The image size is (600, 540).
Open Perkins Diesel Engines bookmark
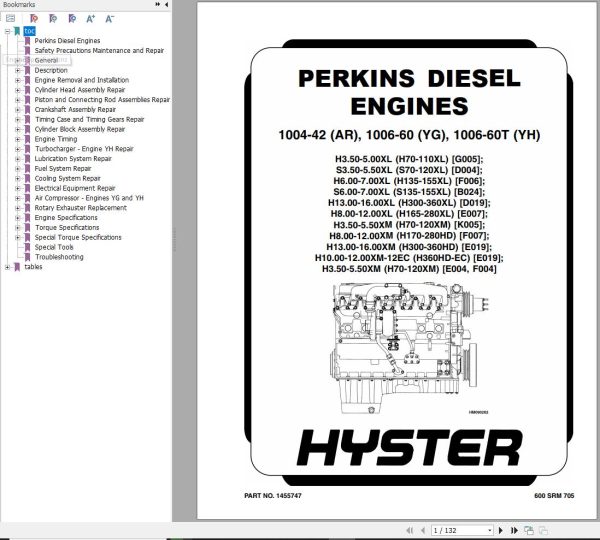[x=67, y=41]
